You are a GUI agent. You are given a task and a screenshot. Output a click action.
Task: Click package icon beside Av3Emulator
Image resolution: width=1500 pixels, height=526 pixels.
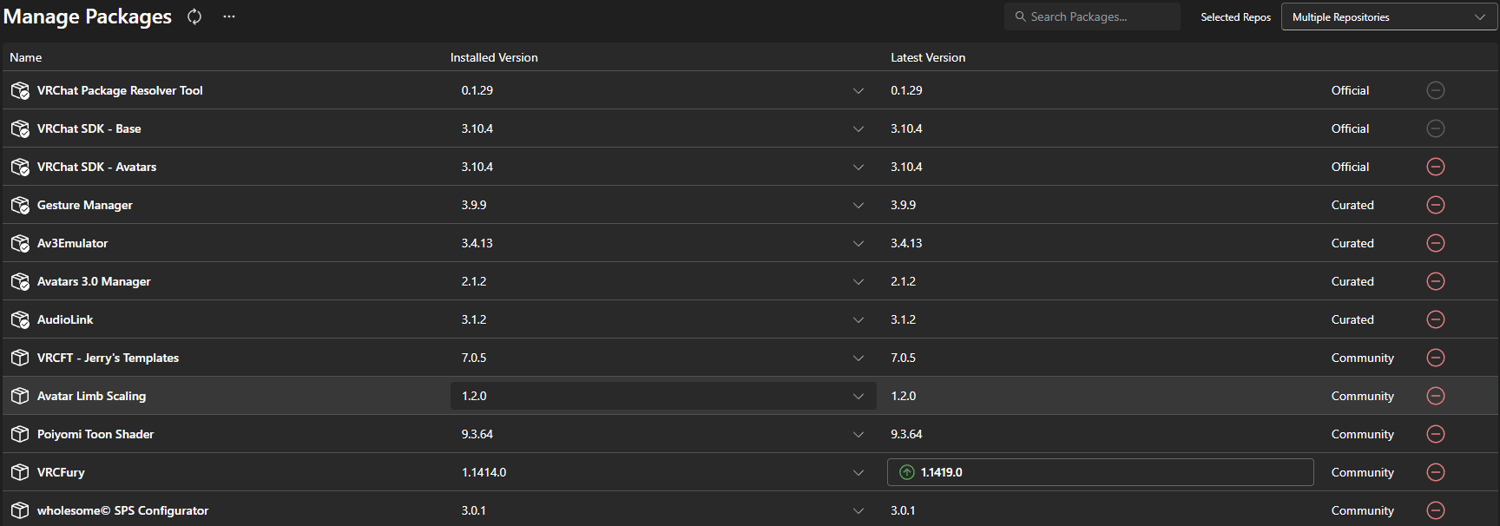(20, 243)
